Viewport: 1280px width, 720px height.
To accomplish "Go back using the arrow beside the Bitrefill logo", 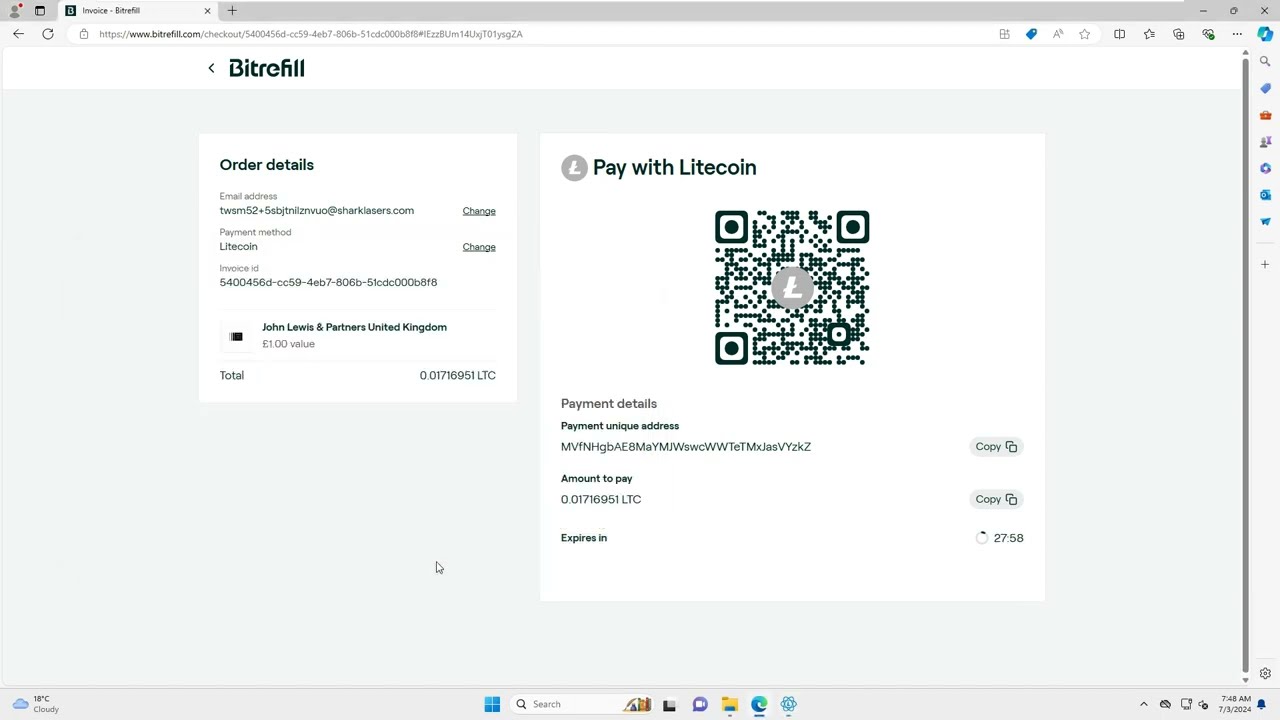I will click(x=211, y=68).
